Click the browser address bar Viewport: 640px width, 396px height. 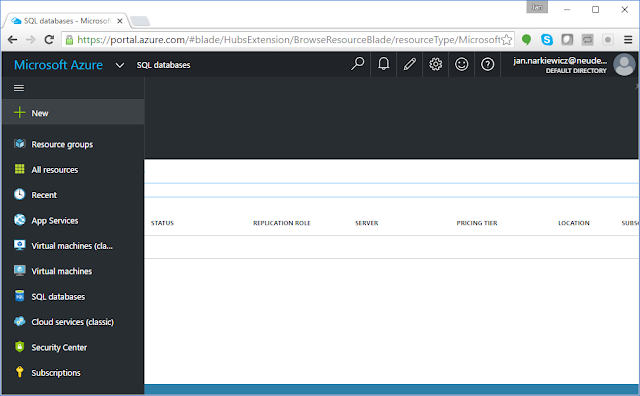(x=288, y=40)
